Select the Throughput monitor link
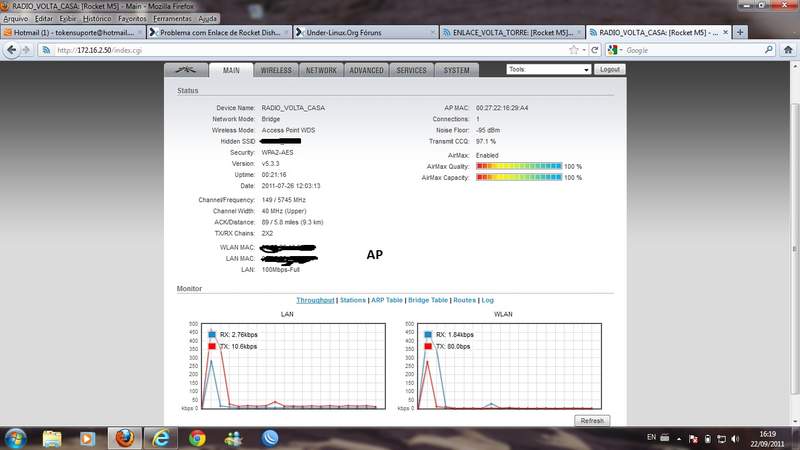Screen dimensions: 800x450 pyautogui.click(x=315, y=300)
